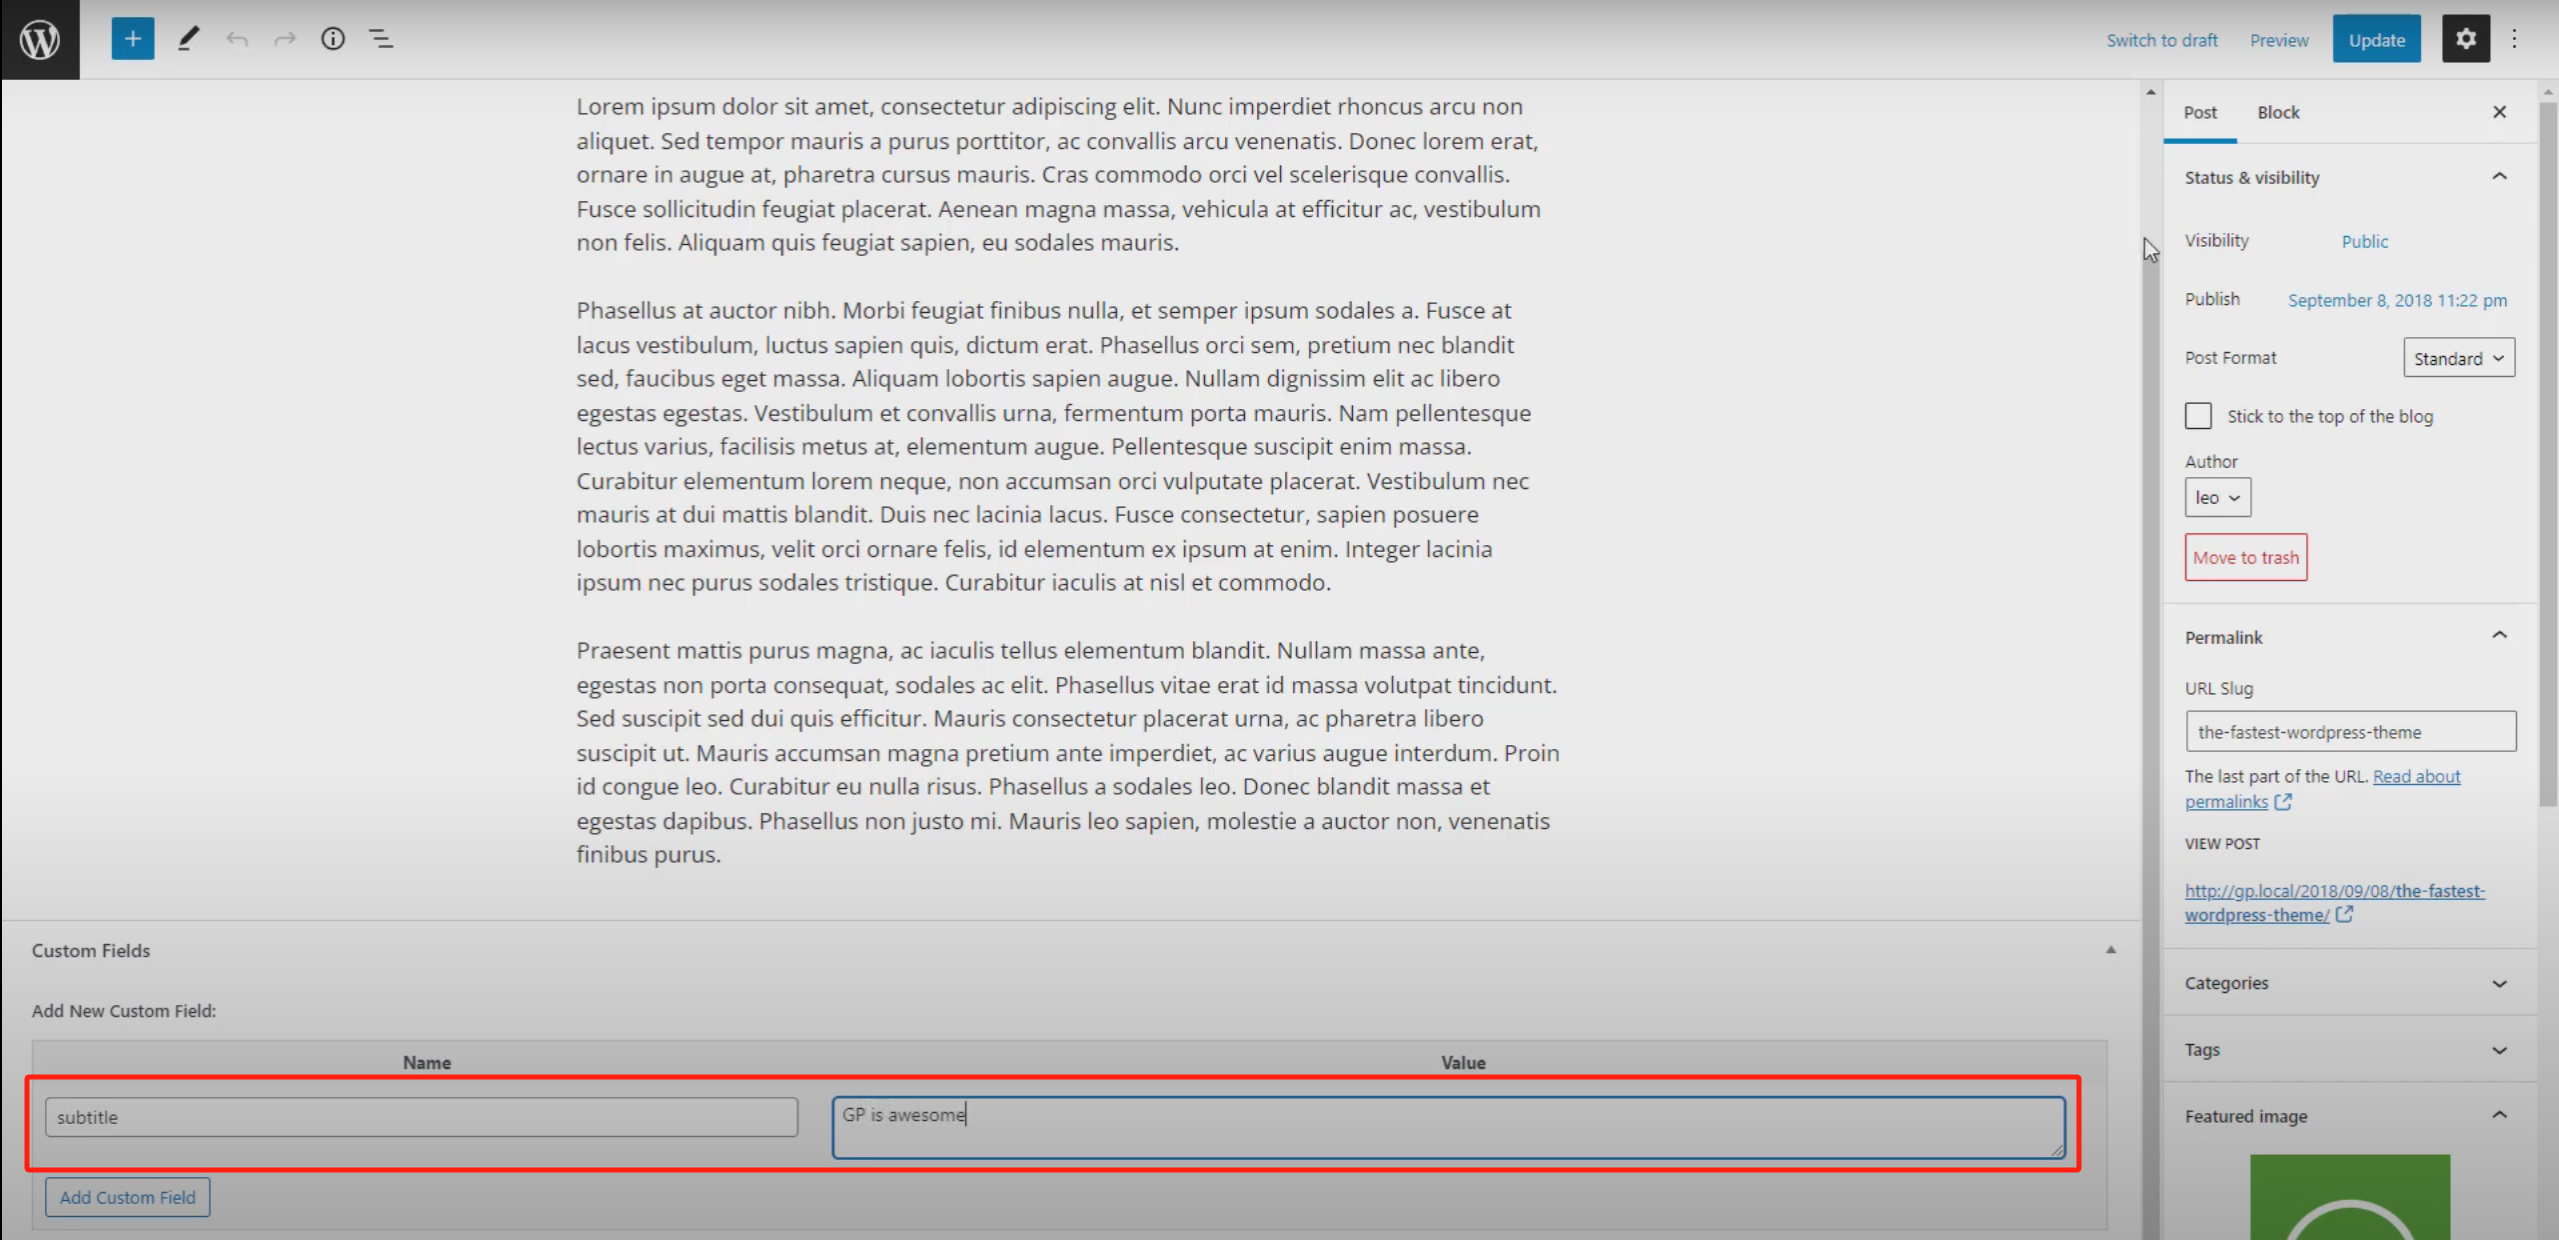2559x1240 pixels.
Task: Open the Settings gear icon
Action: point(2466,38)
